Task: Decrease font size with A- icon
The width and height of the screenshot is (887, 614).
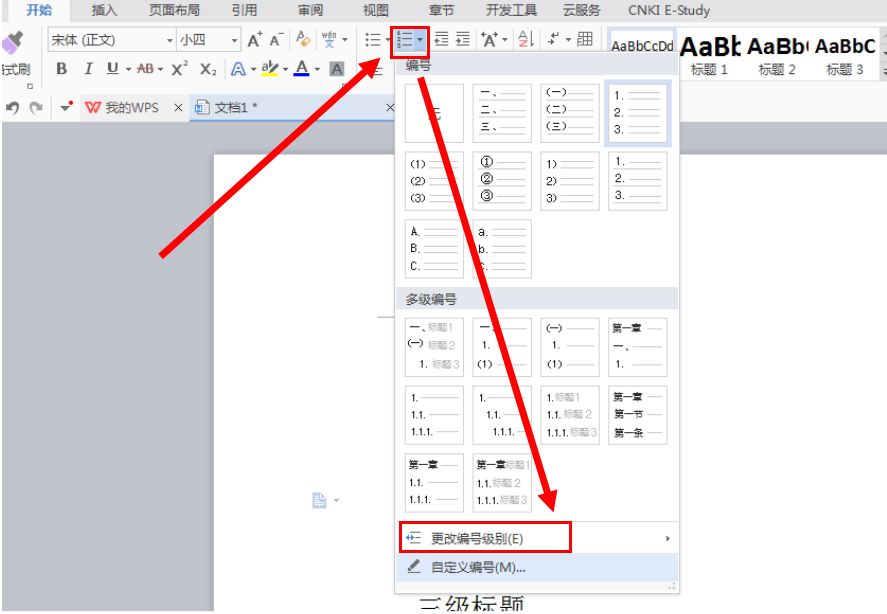Action: click(x=276, y=40)
